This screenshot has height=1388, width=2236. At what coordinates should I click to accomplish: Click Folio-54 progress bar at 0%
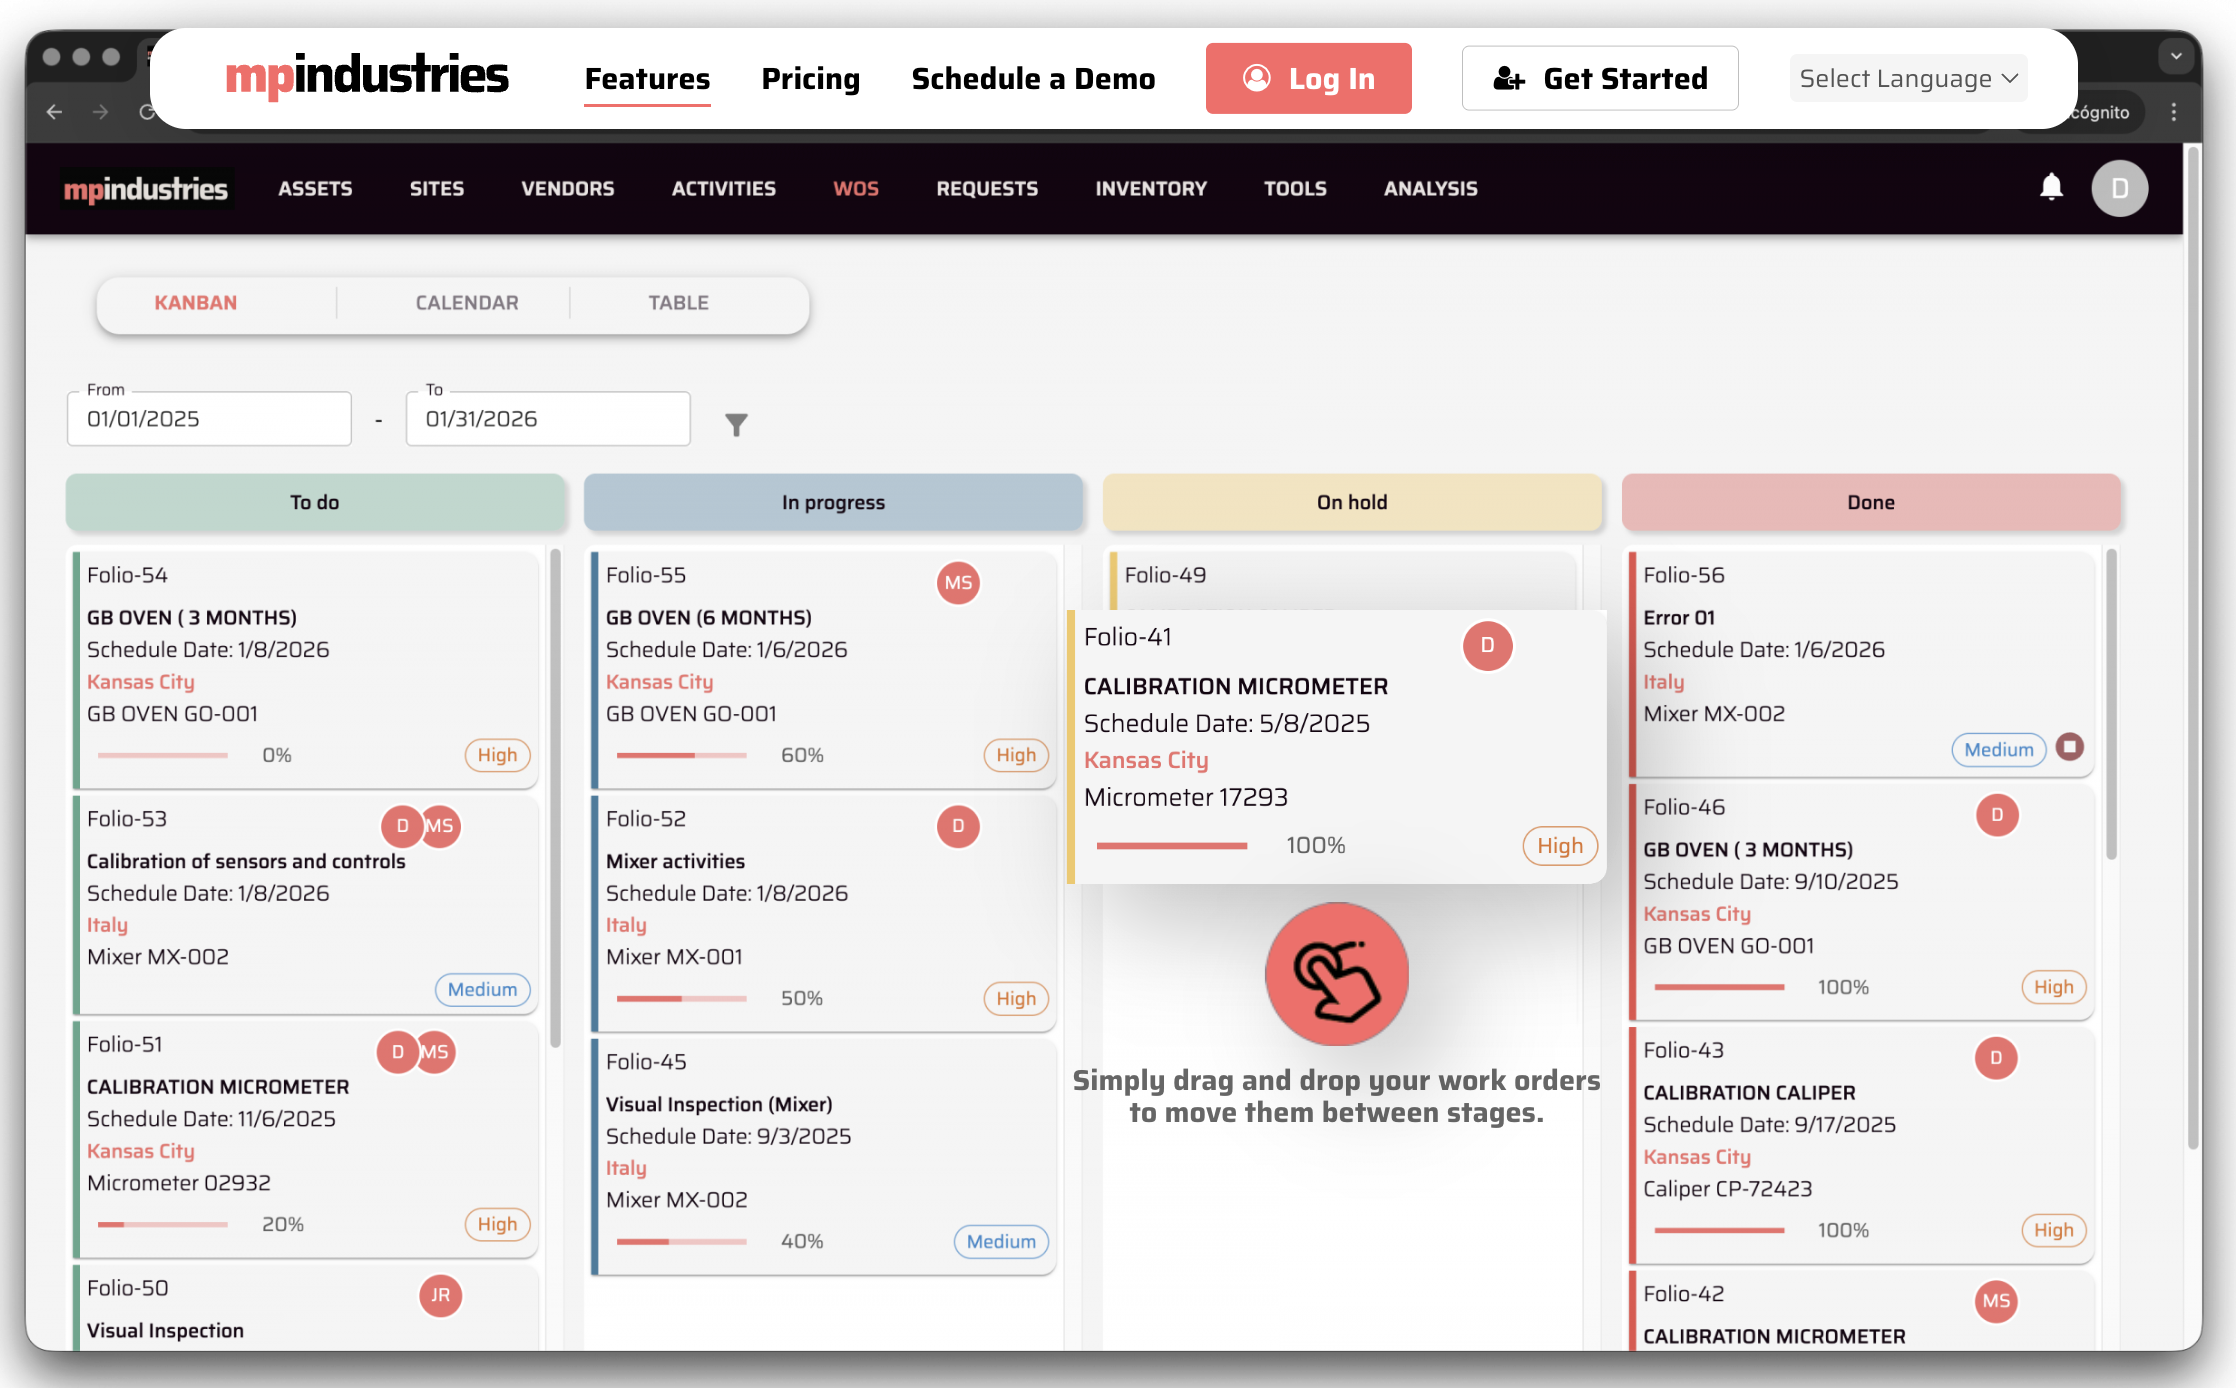162,755
